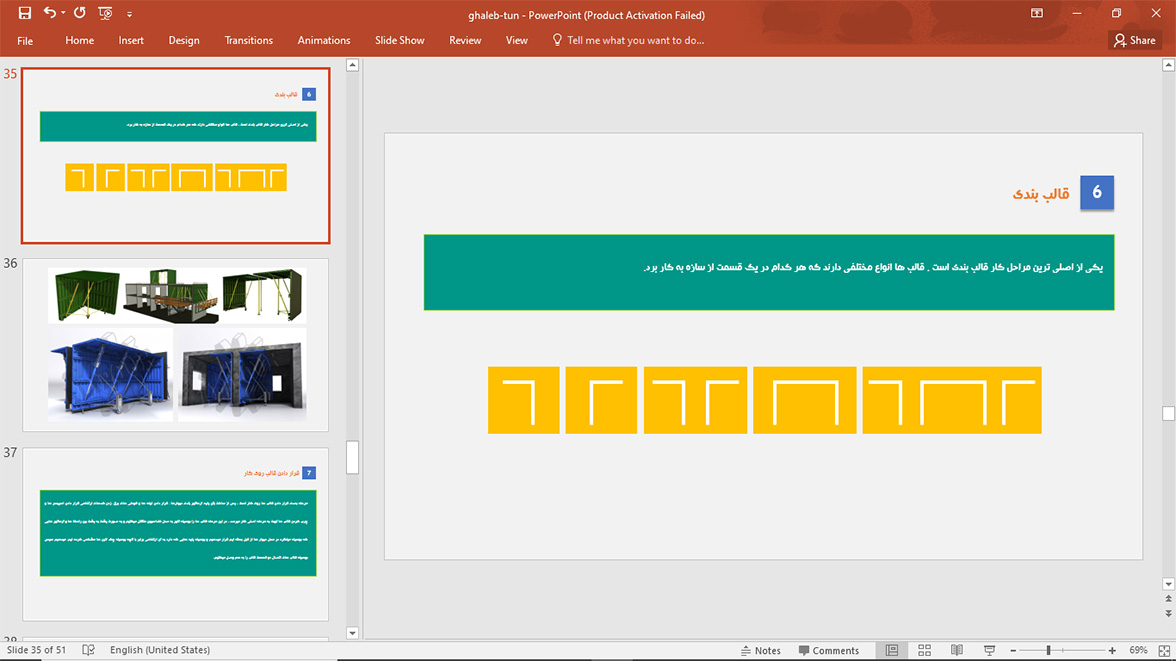Go to next slide double-arrow button

(1168, 613)
